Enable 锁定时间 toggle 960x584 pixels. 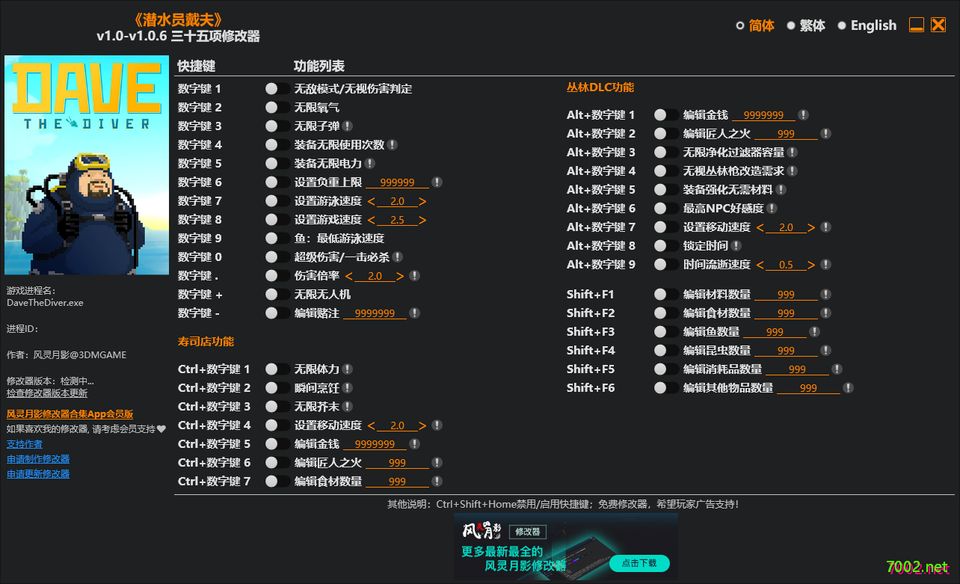666,246
